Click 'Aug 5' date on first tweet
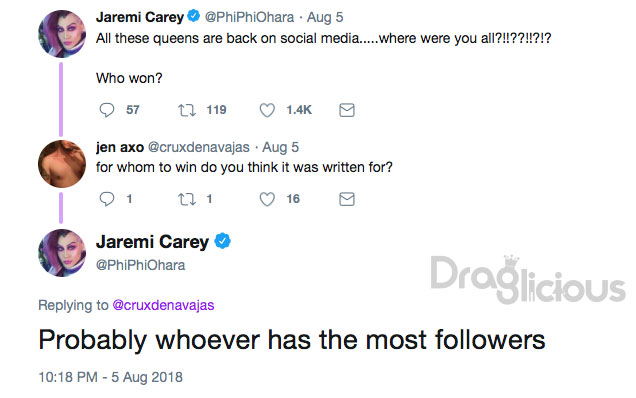The height and width of the screenshot is (398, 636). (x=325, y=17)
